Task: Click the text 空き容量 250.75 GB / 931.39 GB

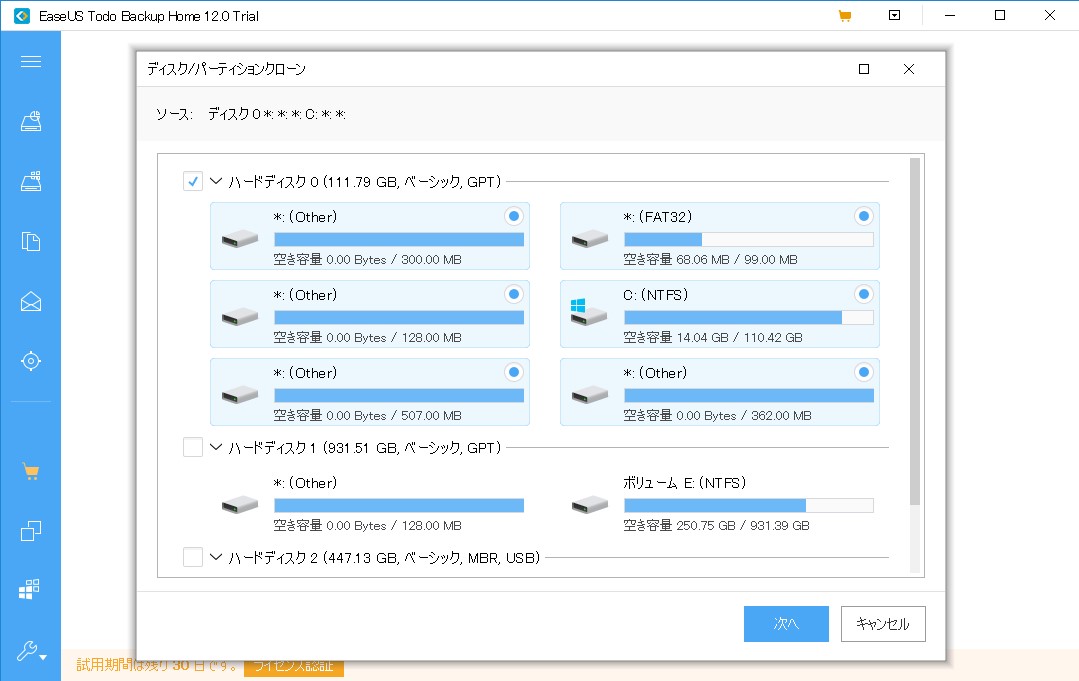Action: [716, 526]
